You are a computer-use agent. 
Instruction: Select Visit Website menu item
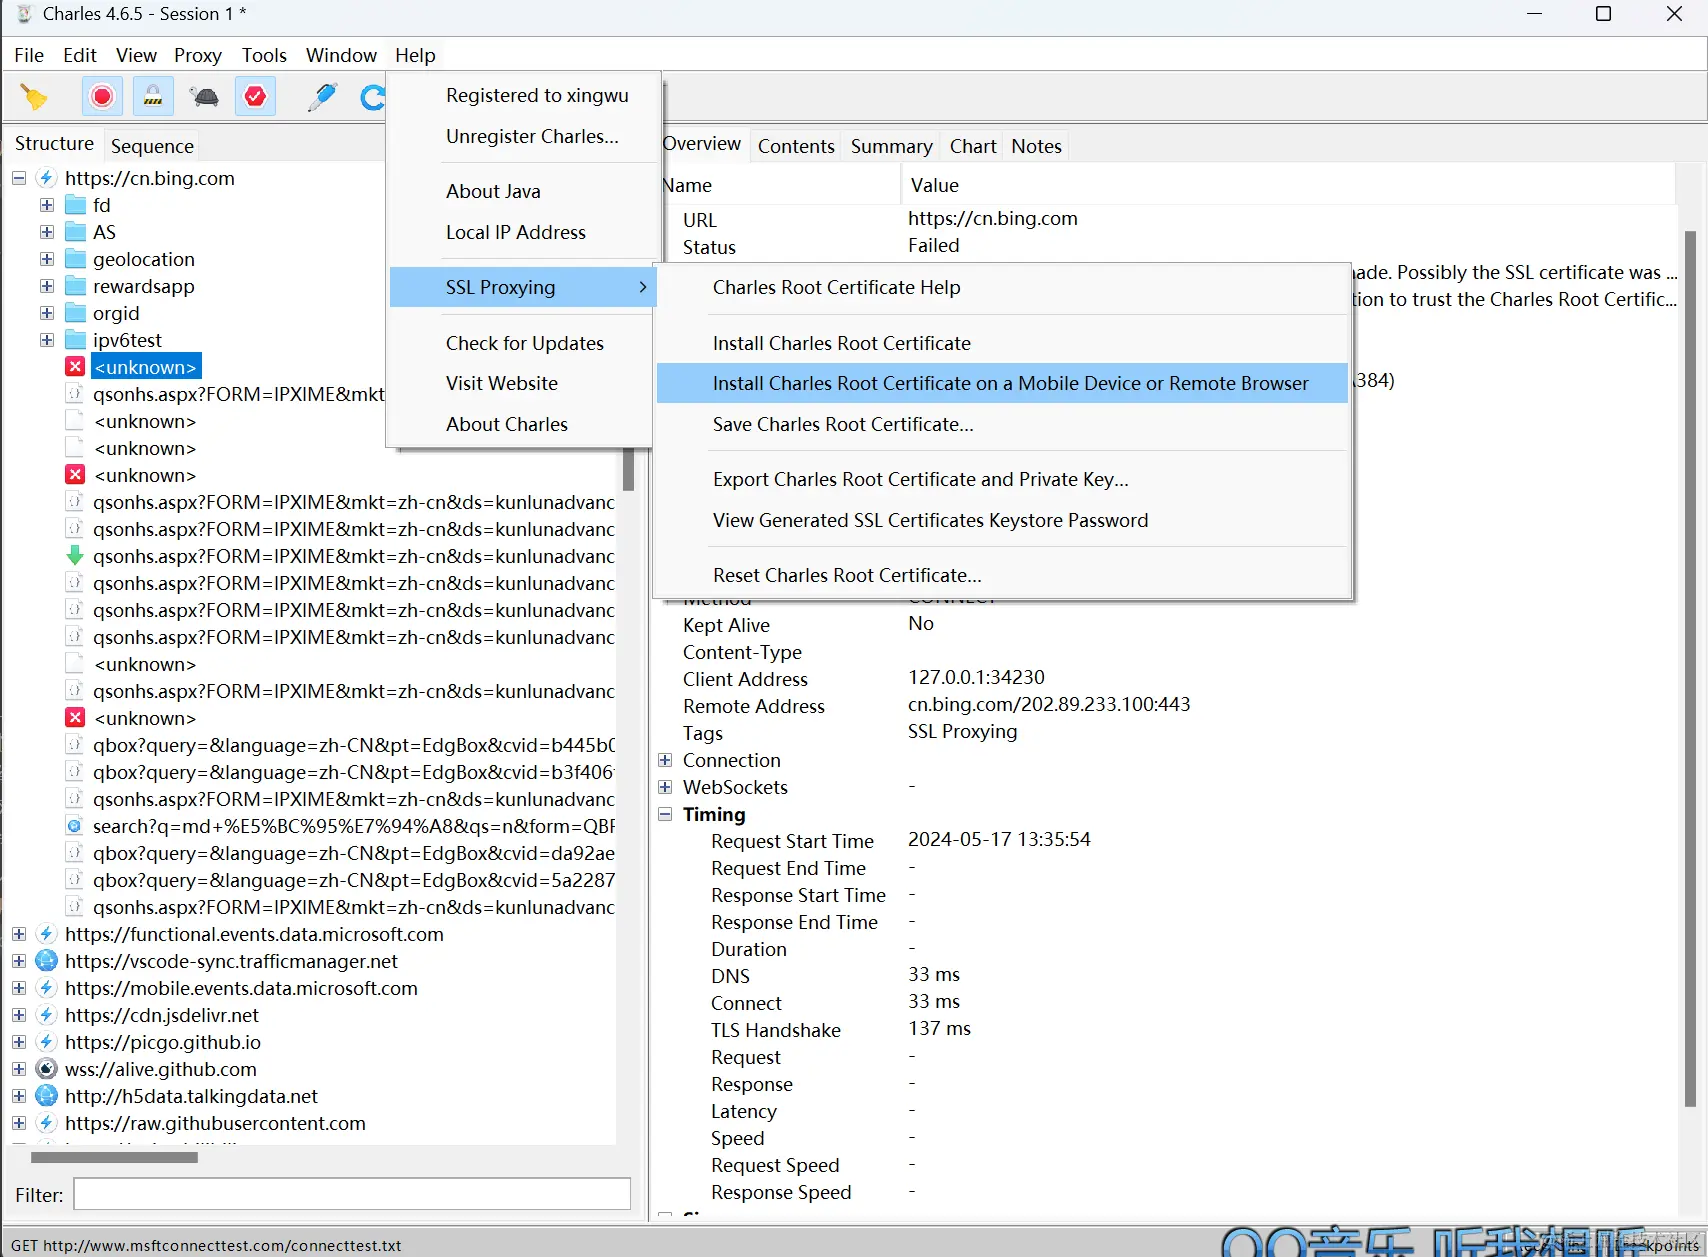[502, 383]
